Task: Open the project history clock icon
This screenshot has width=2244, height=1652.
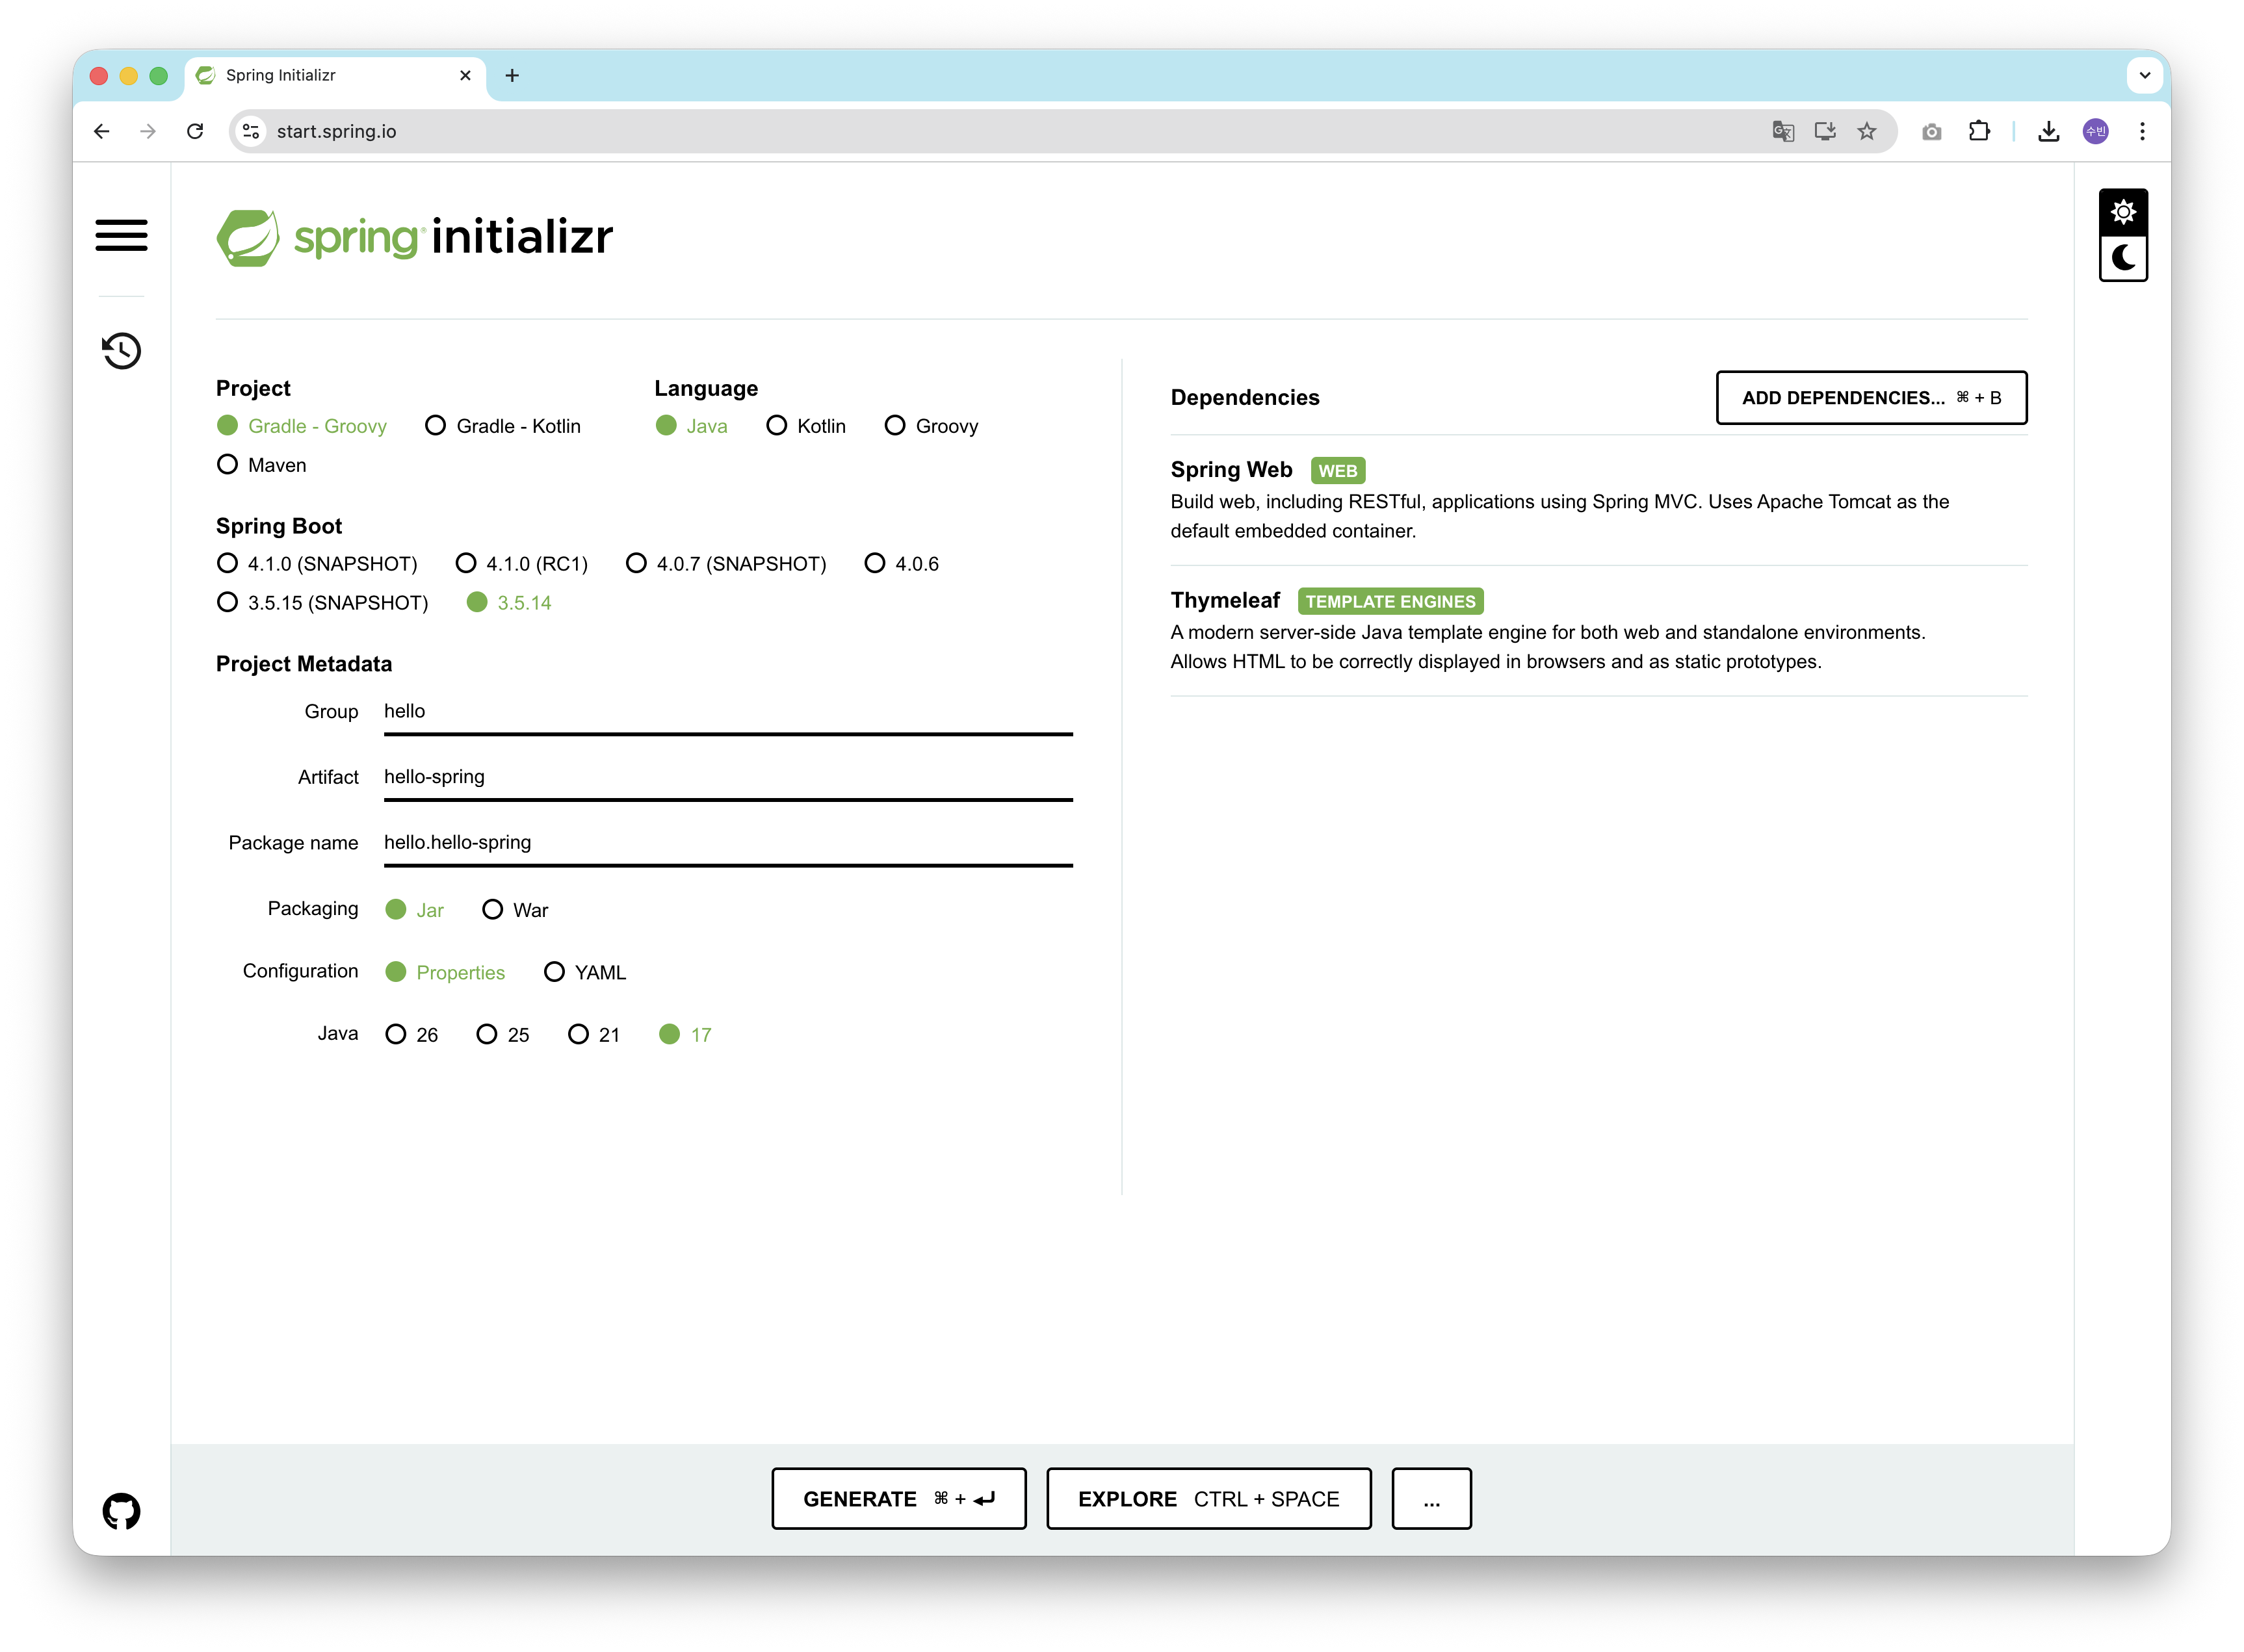Action: tap(121, 351)
